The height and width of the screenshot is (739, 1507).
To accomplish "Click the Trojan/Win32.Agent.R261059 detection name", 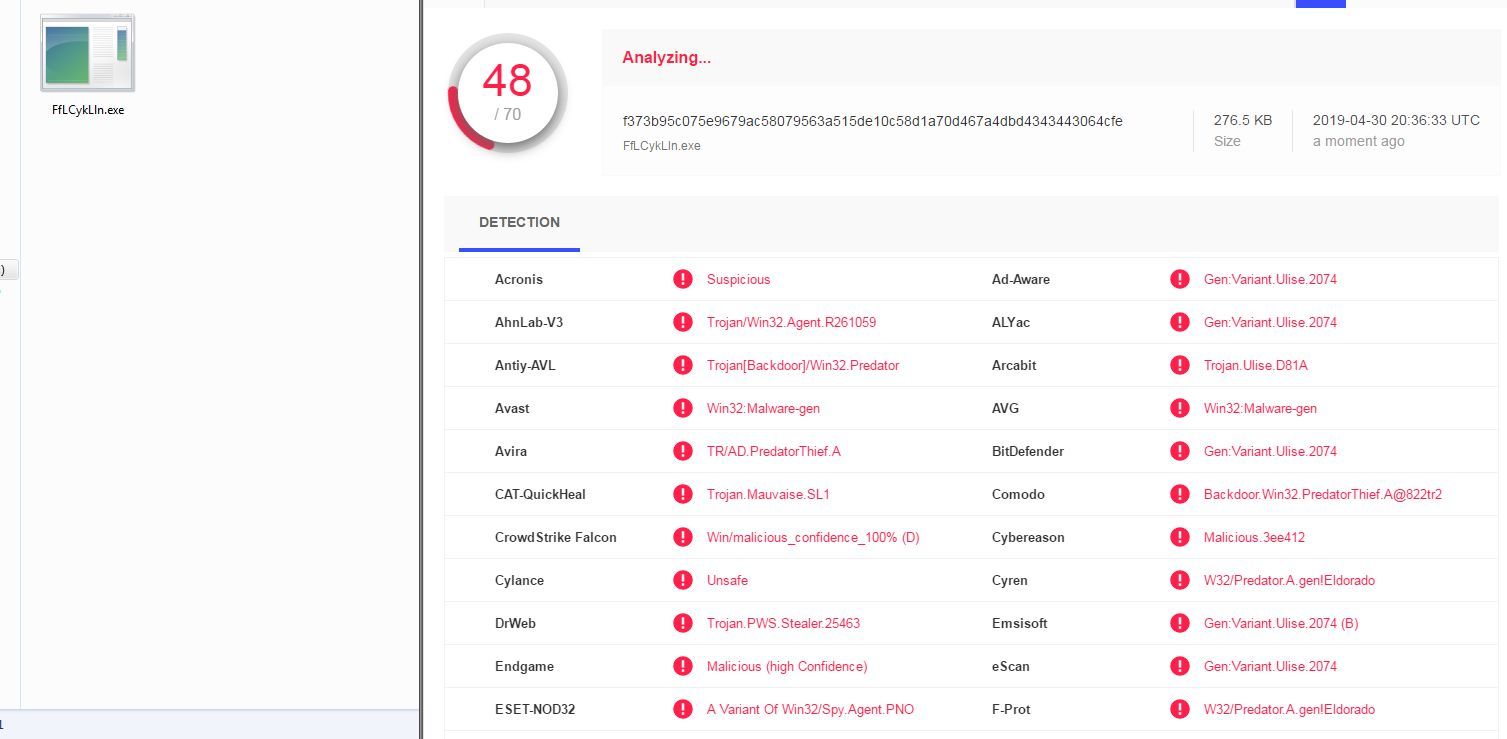I will [x=791, y=323].
